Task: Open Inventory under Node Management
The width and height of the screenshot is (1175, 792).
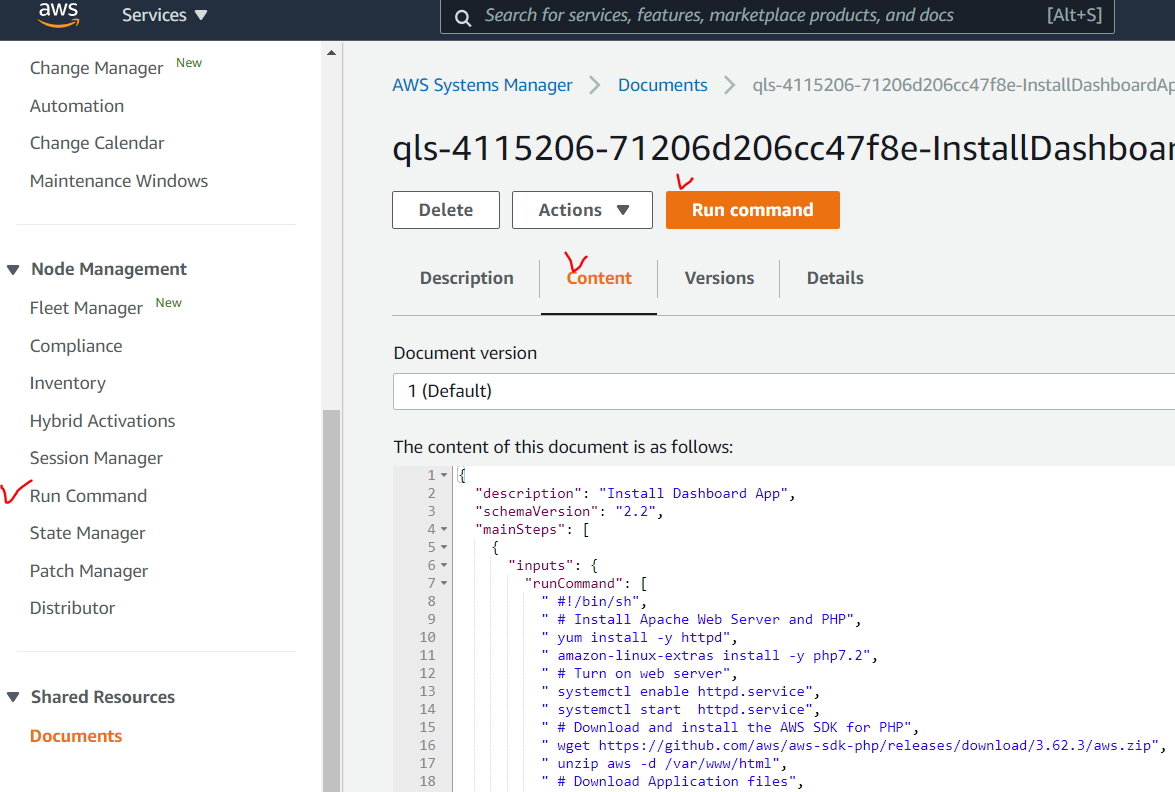Action: pyautogui.click(x=67, y=383)
